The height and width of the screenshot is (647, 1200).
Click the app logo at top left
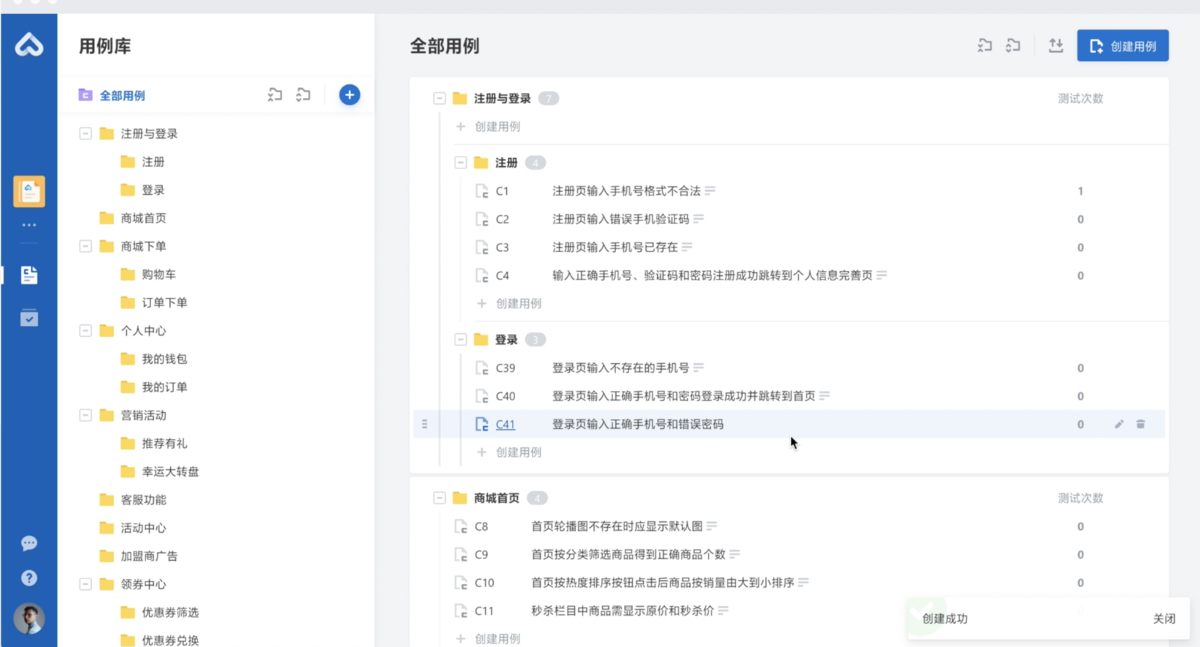29,44
